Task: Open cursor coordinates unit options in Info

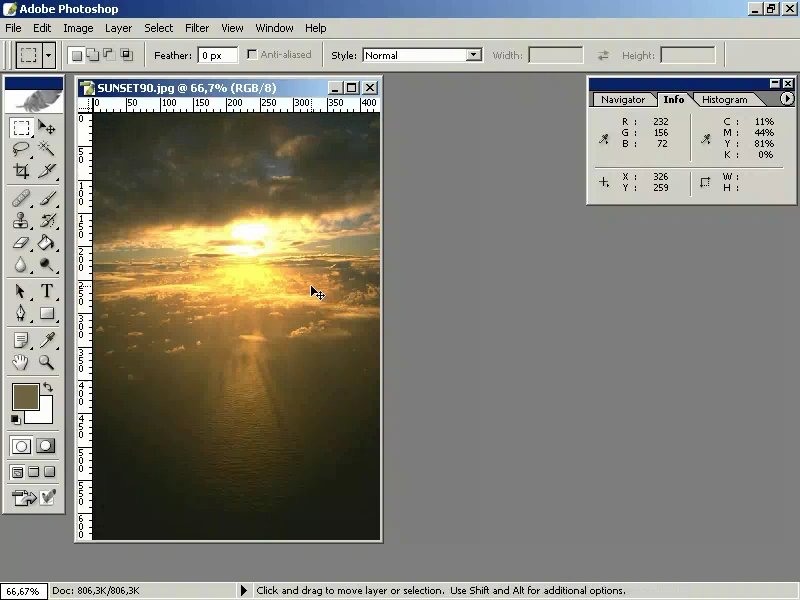Action: [604, 182]
